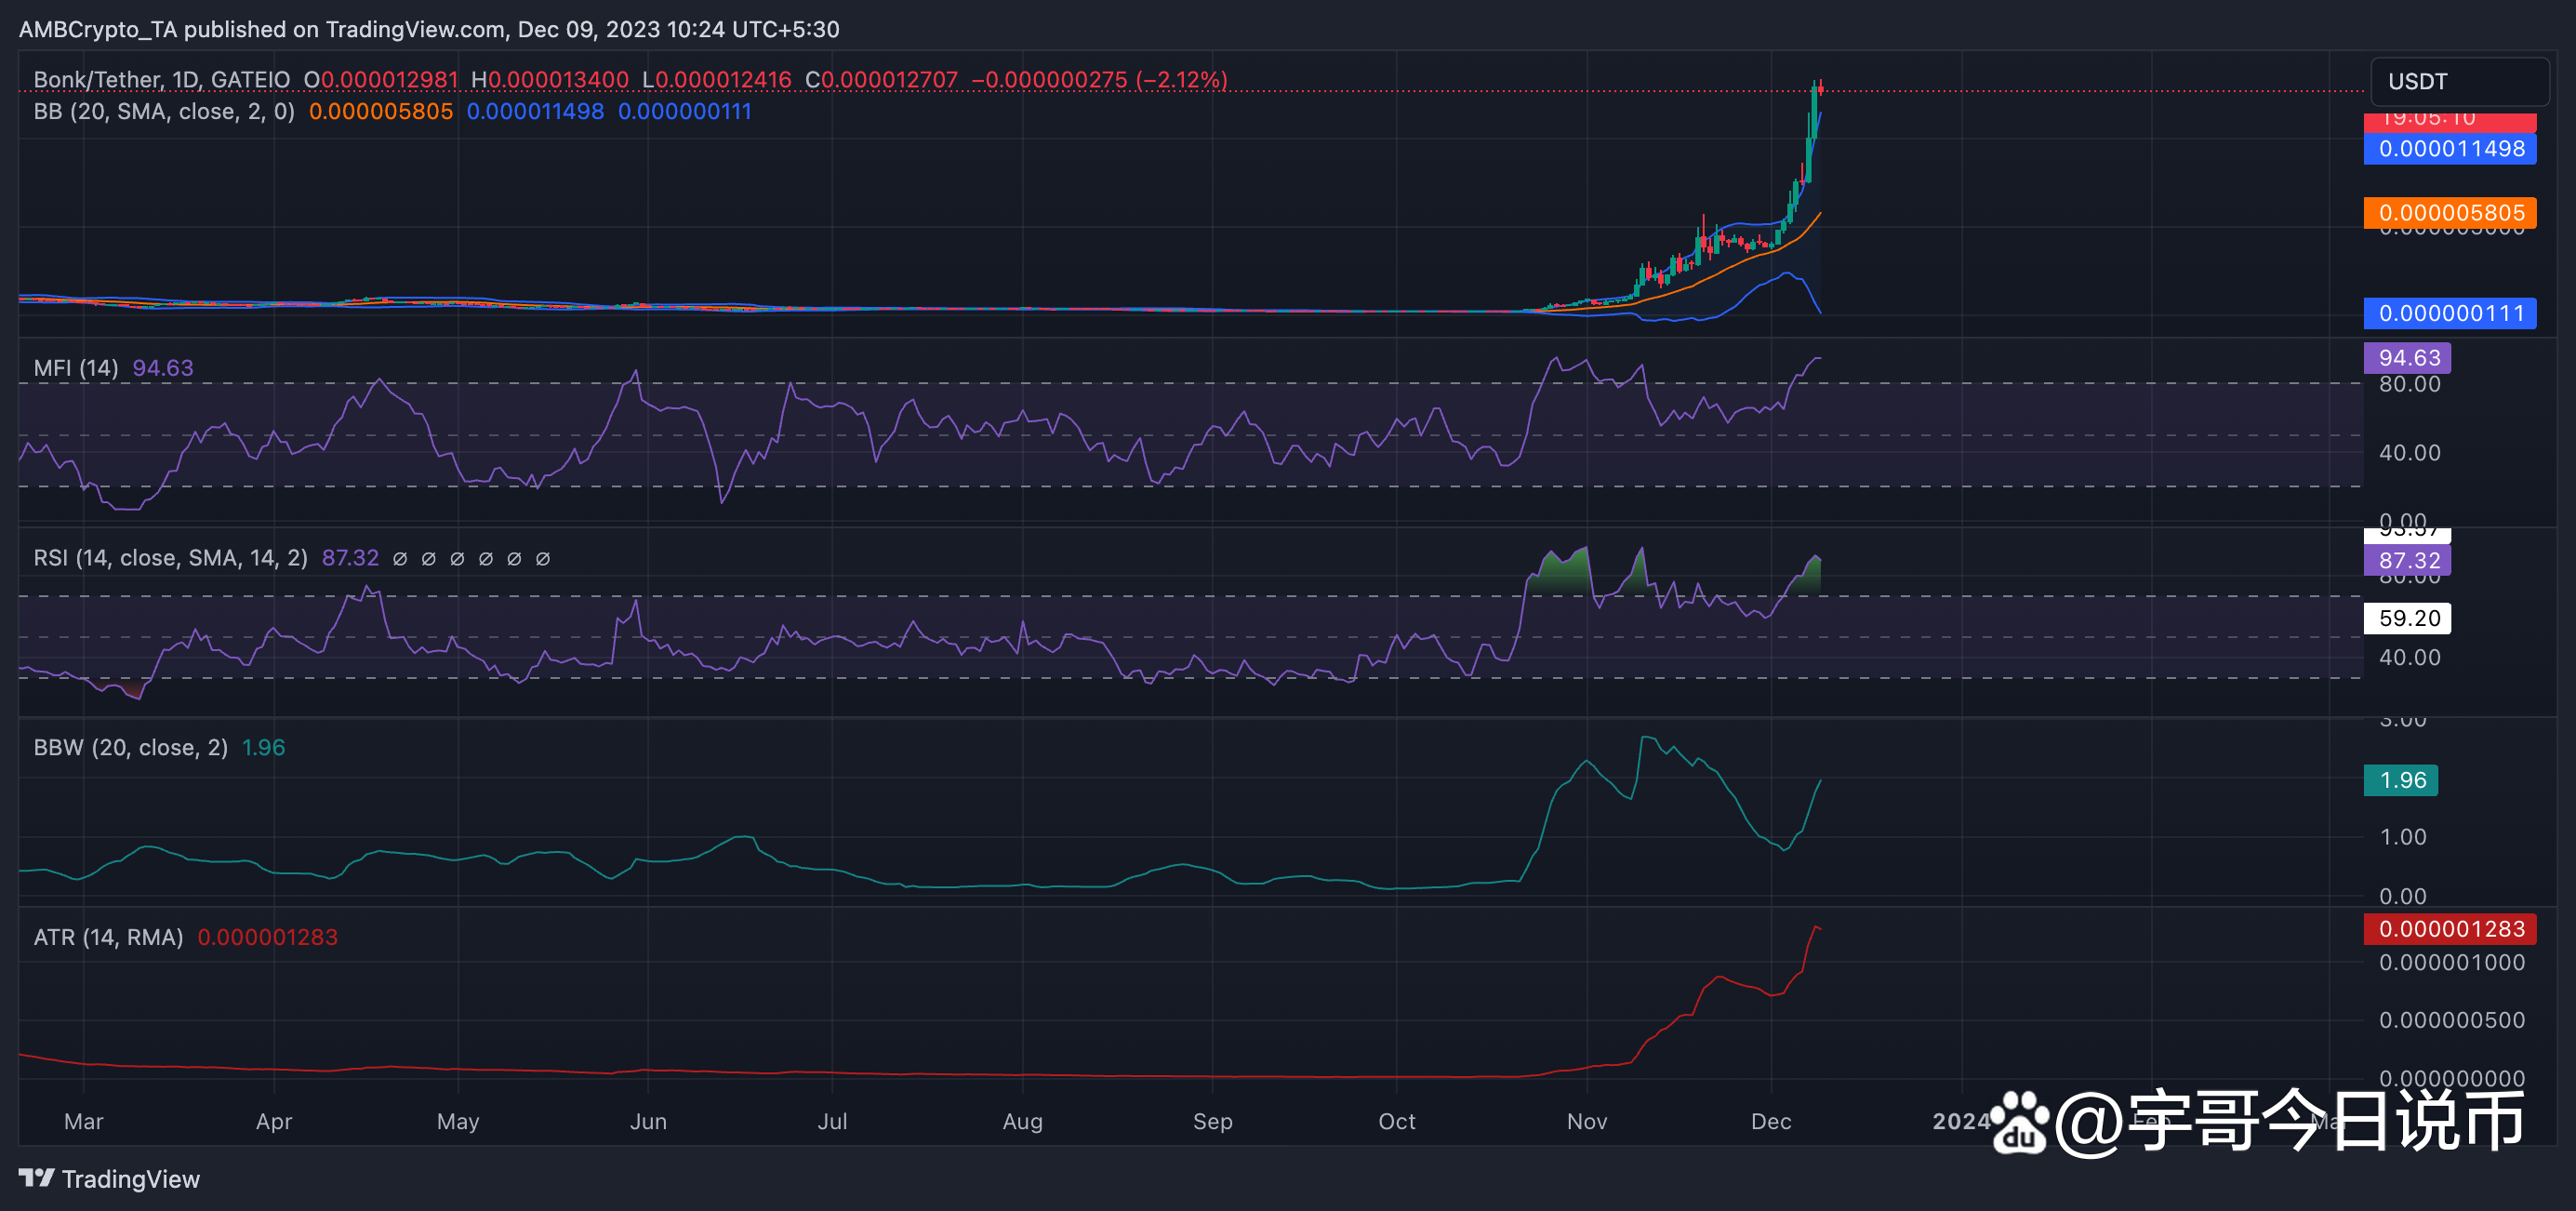Click the −0.000000275 (−2.12%) change value
Viewport: 2576px width, 1211px height.
click(1100, 80)
